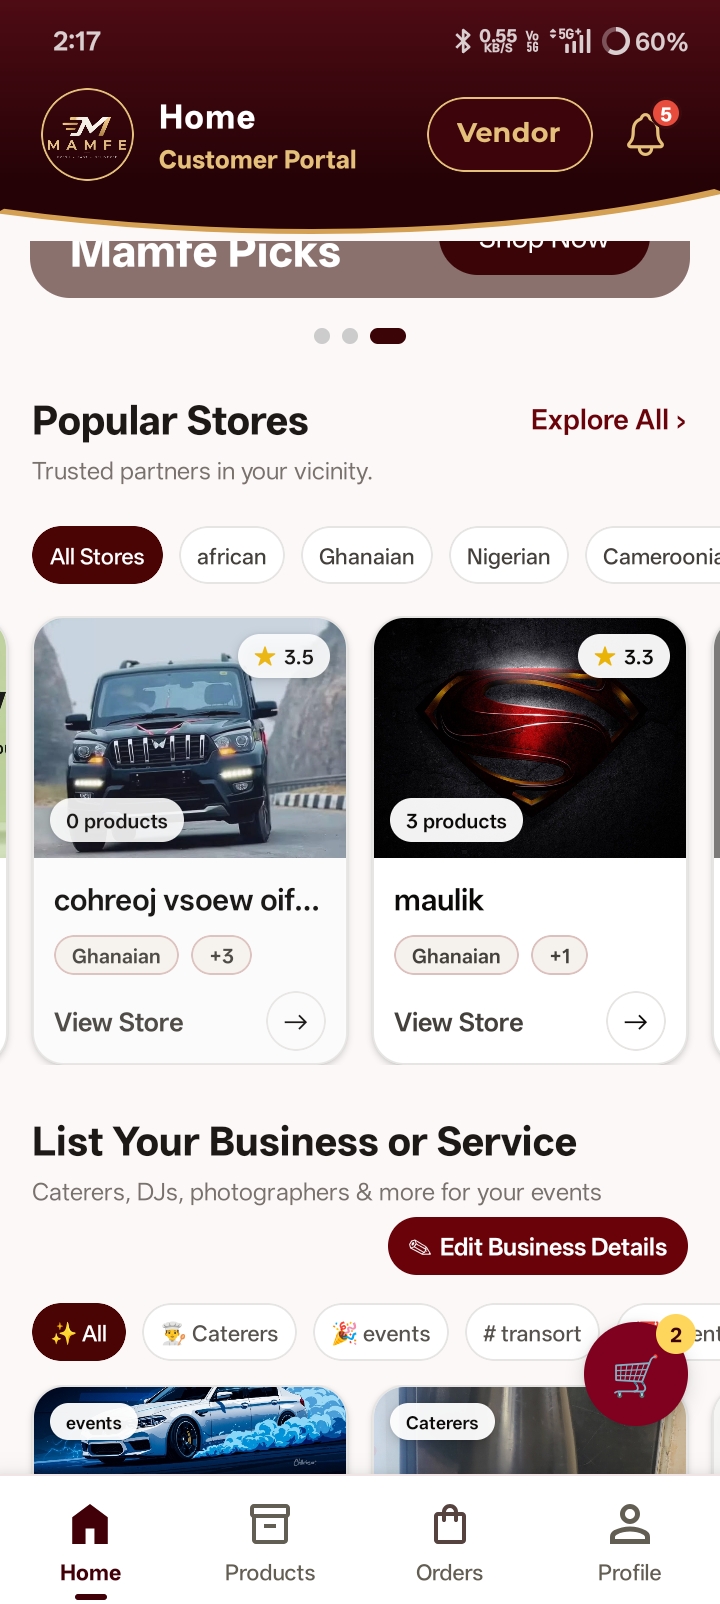Open the Orders bag icon
The width and height of the screenshot is (720, 1604).
tap(450, 1525)
